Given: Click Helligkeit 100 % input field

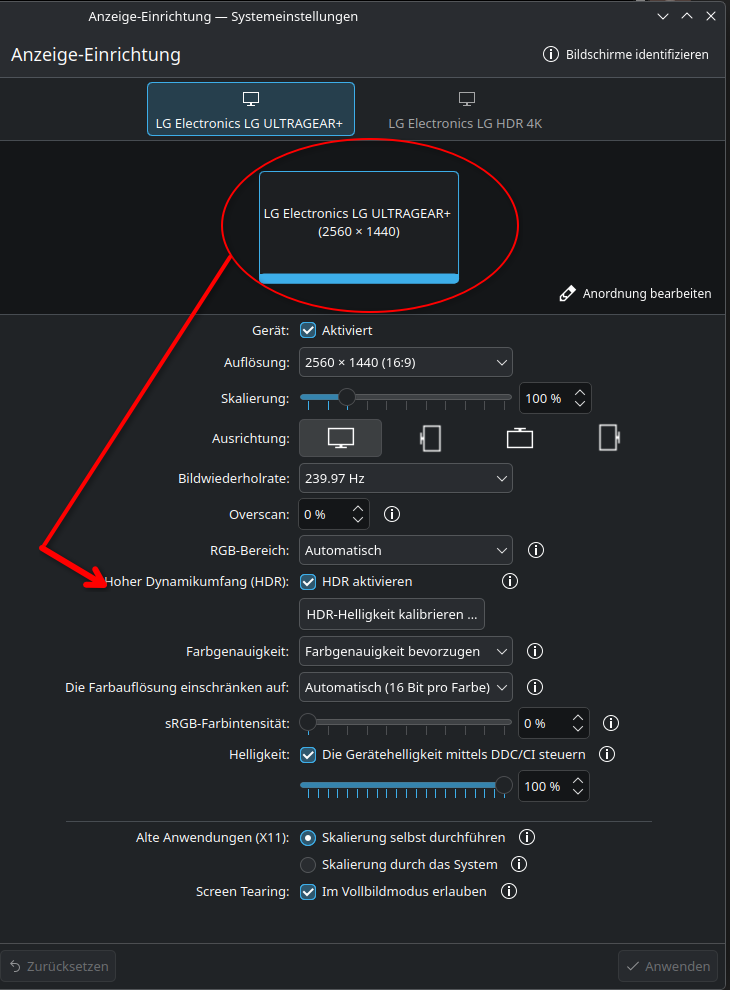Looking at the screenshot, I should click(554, 786).
